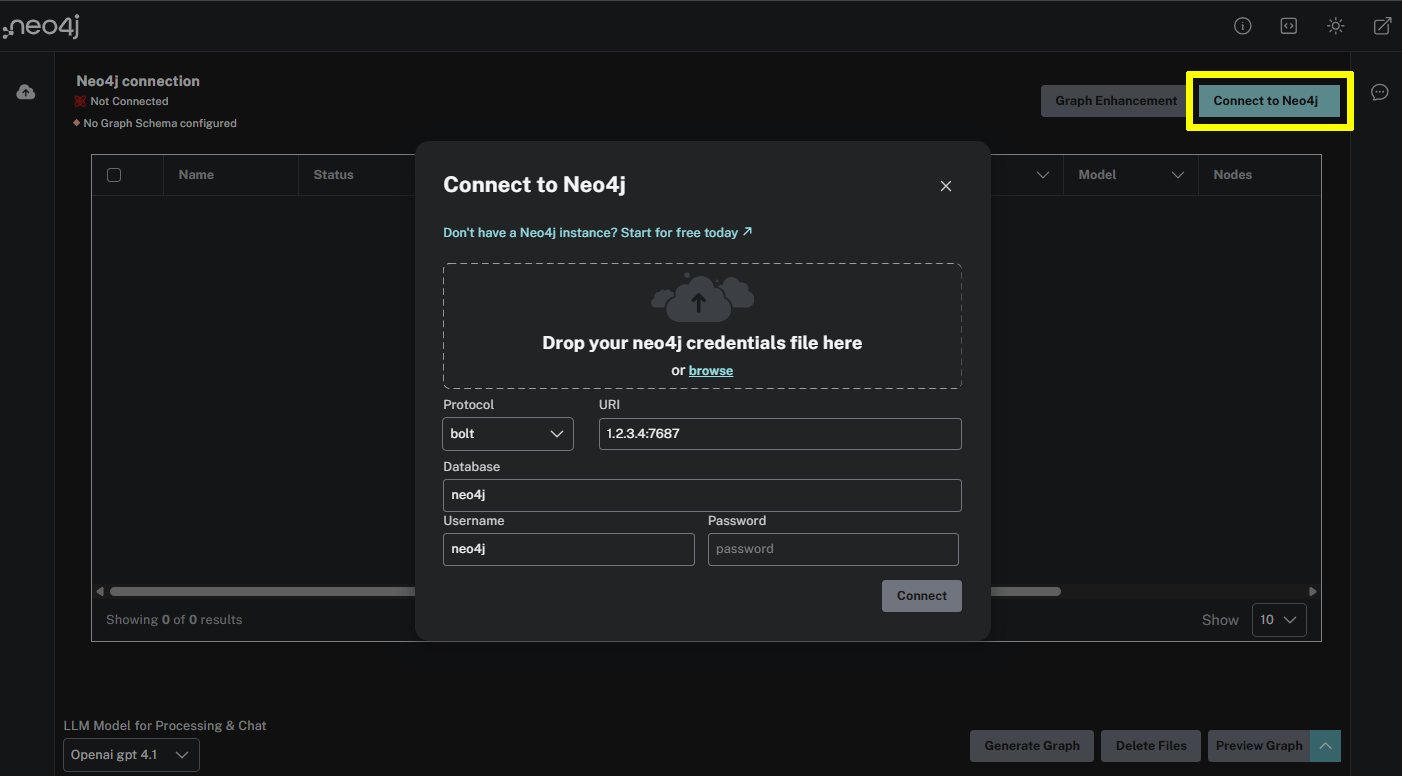Open the Start for free today link
The height and width of the screenshot is (776, 1402).
click(598, 232)
